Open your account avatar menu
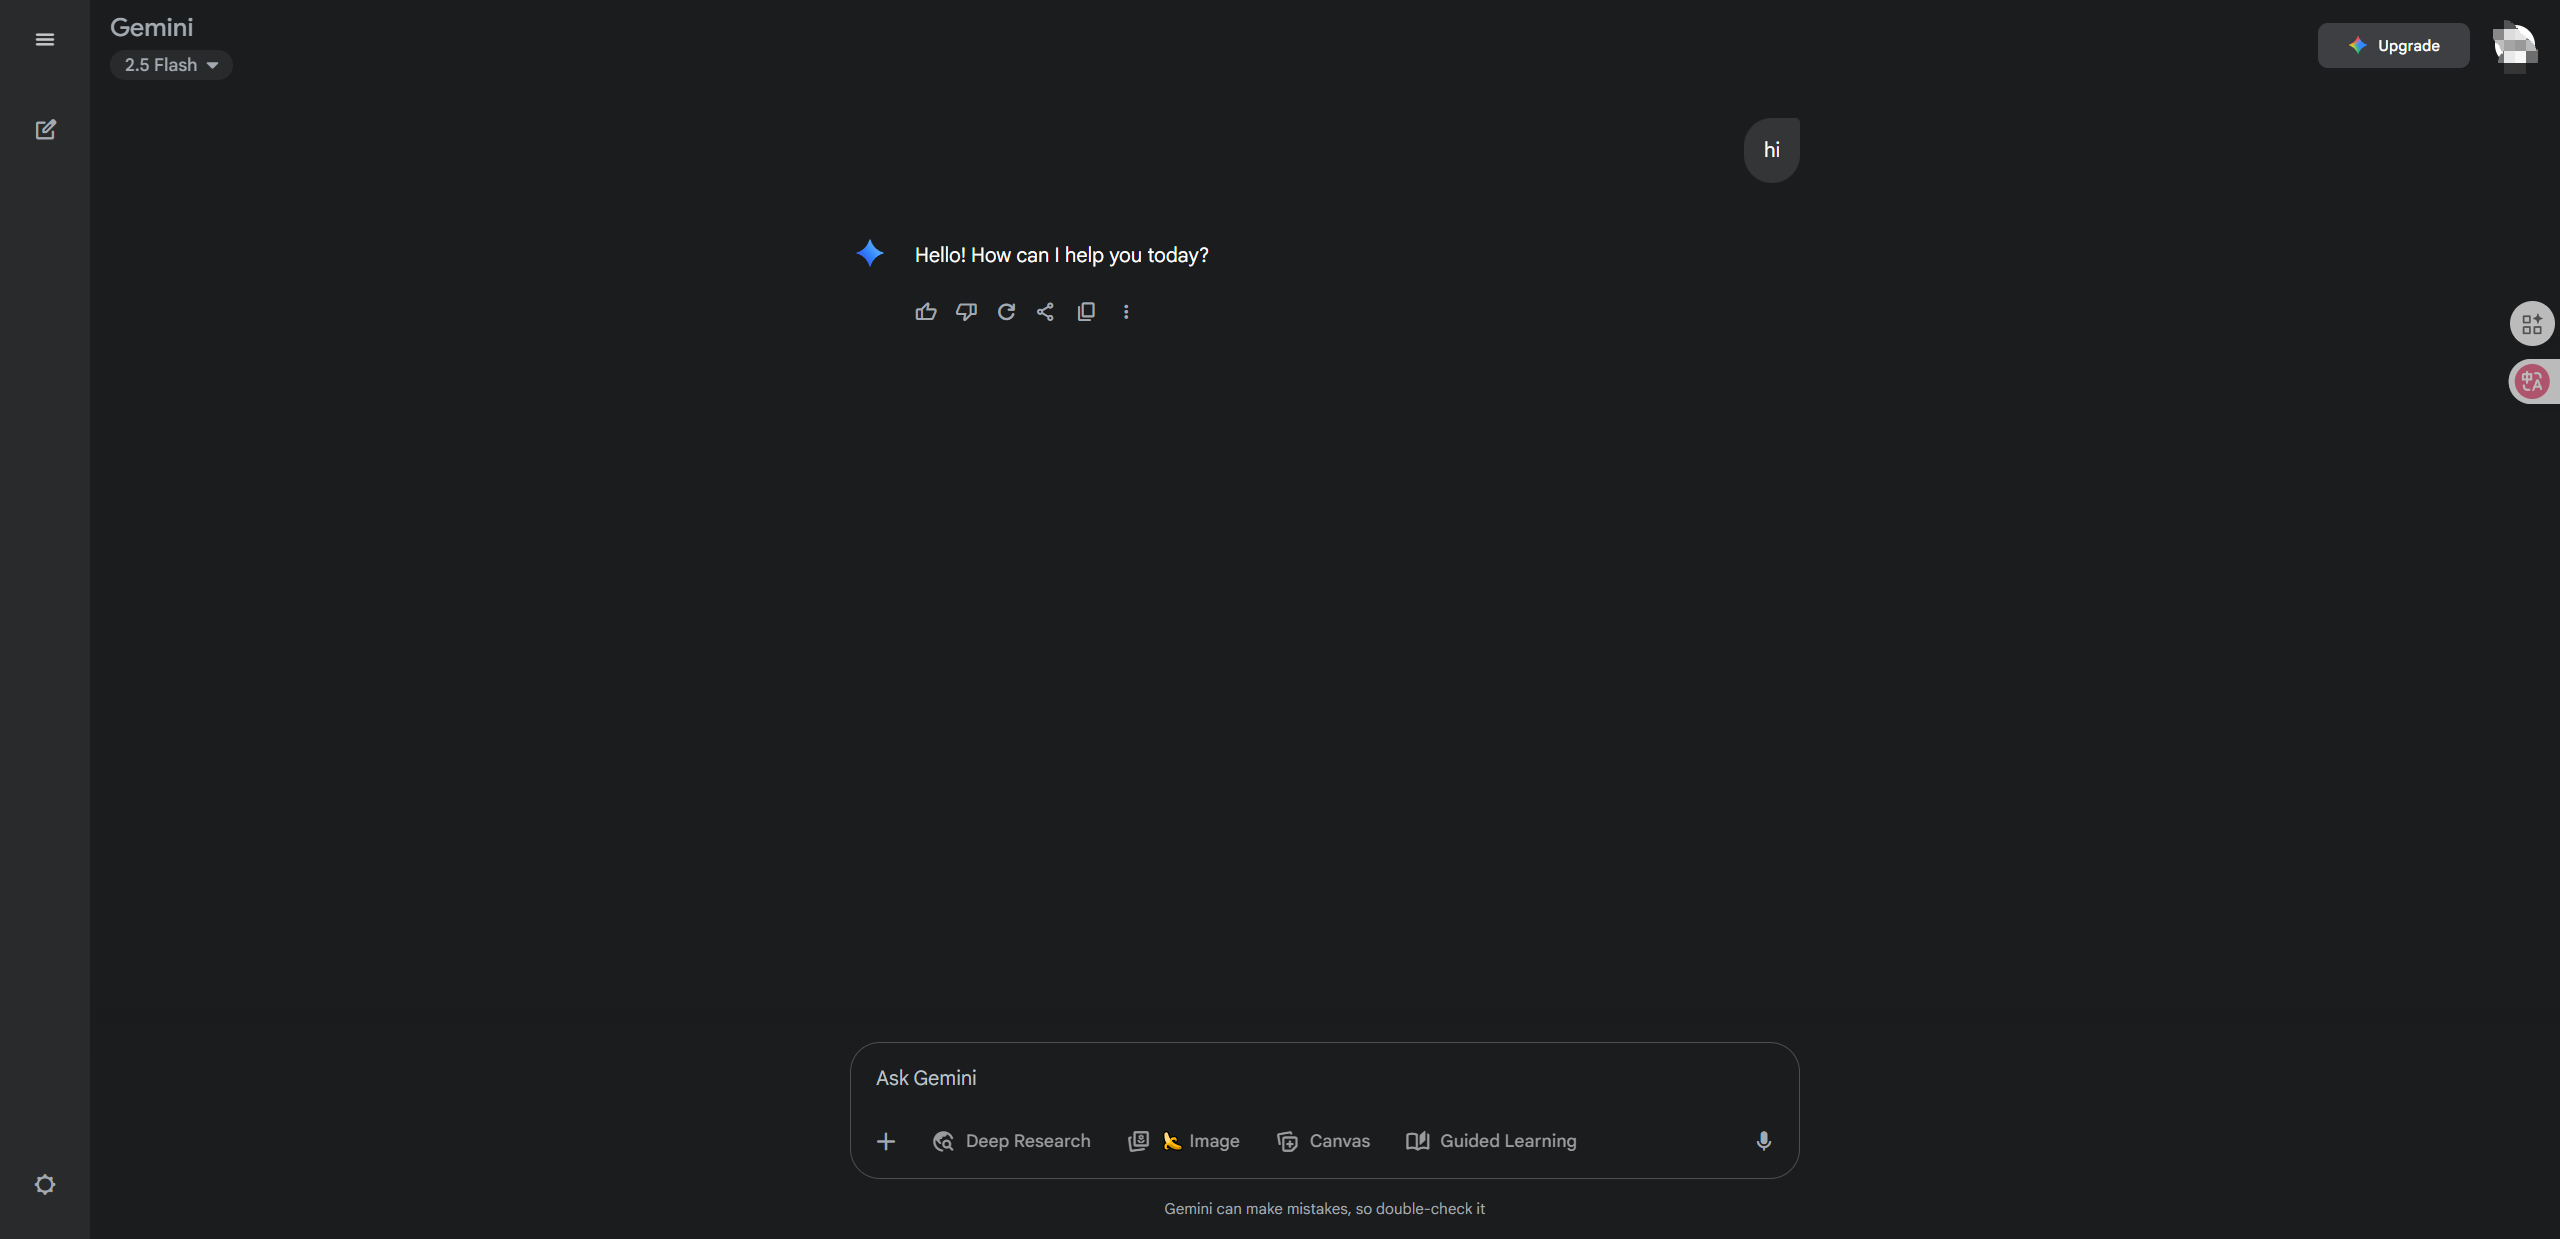This screenshot has height=1239, width=2560. point(2513,45)
